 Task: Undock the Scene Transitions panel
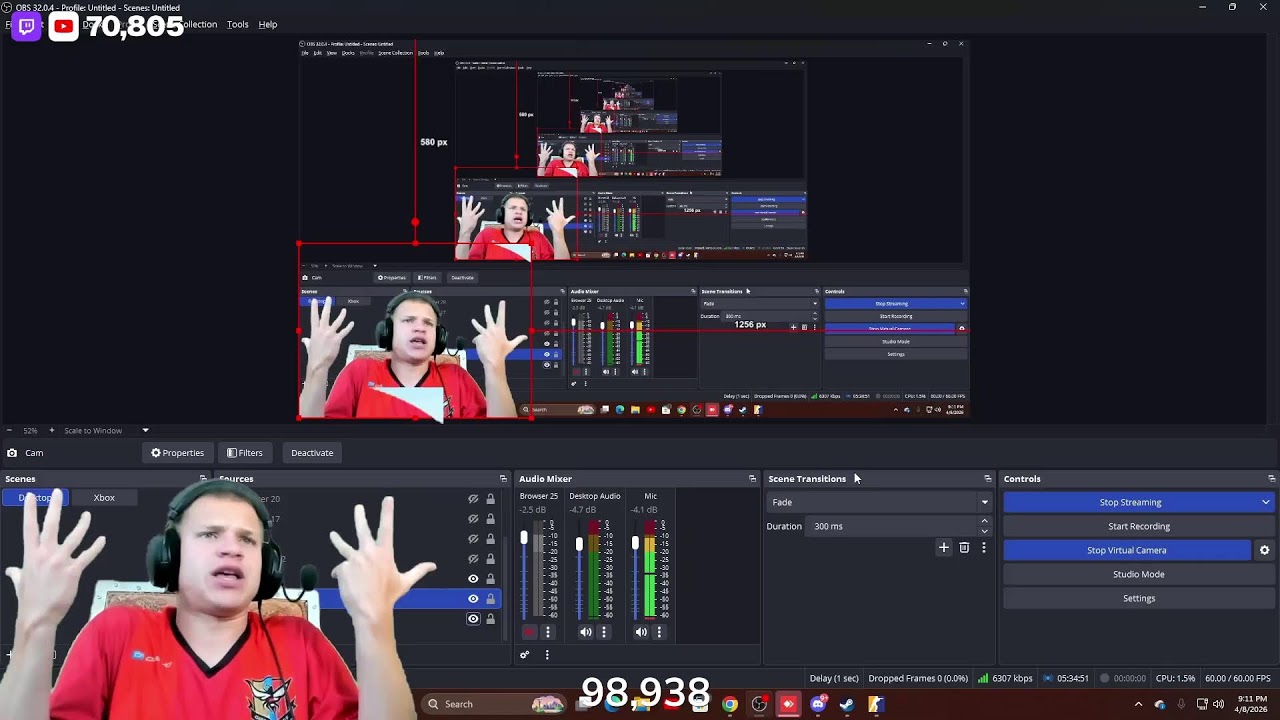(x=988, y=479)
